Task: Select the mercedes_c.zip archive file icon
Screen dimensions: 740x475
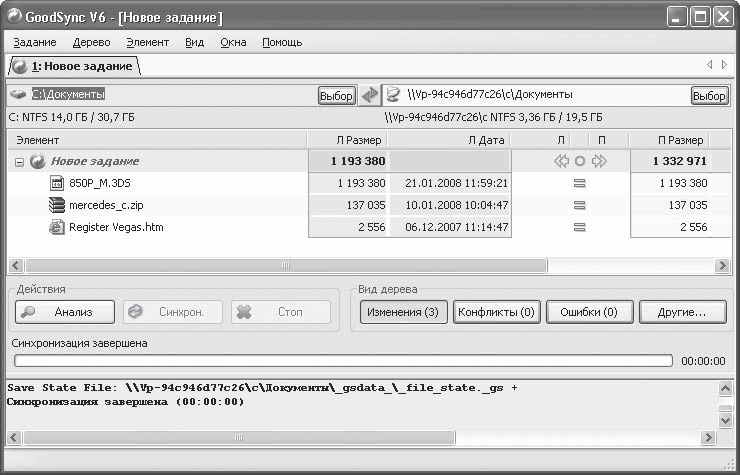Action: (x=57, y=205)
